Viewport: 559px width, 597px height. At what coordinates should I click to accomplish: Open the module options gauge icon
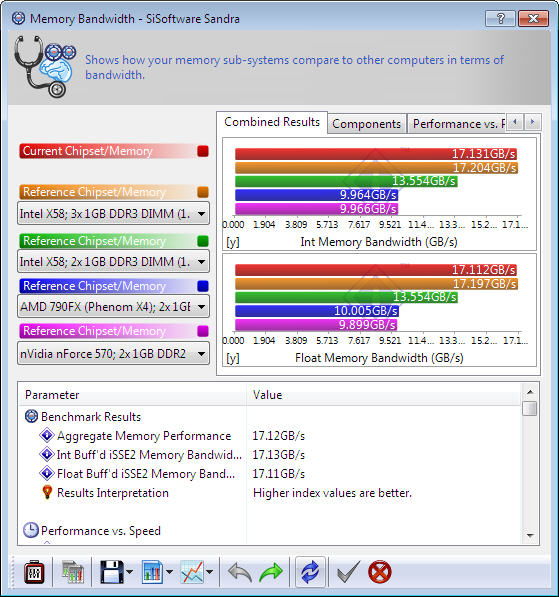click(x=34, y=571)
